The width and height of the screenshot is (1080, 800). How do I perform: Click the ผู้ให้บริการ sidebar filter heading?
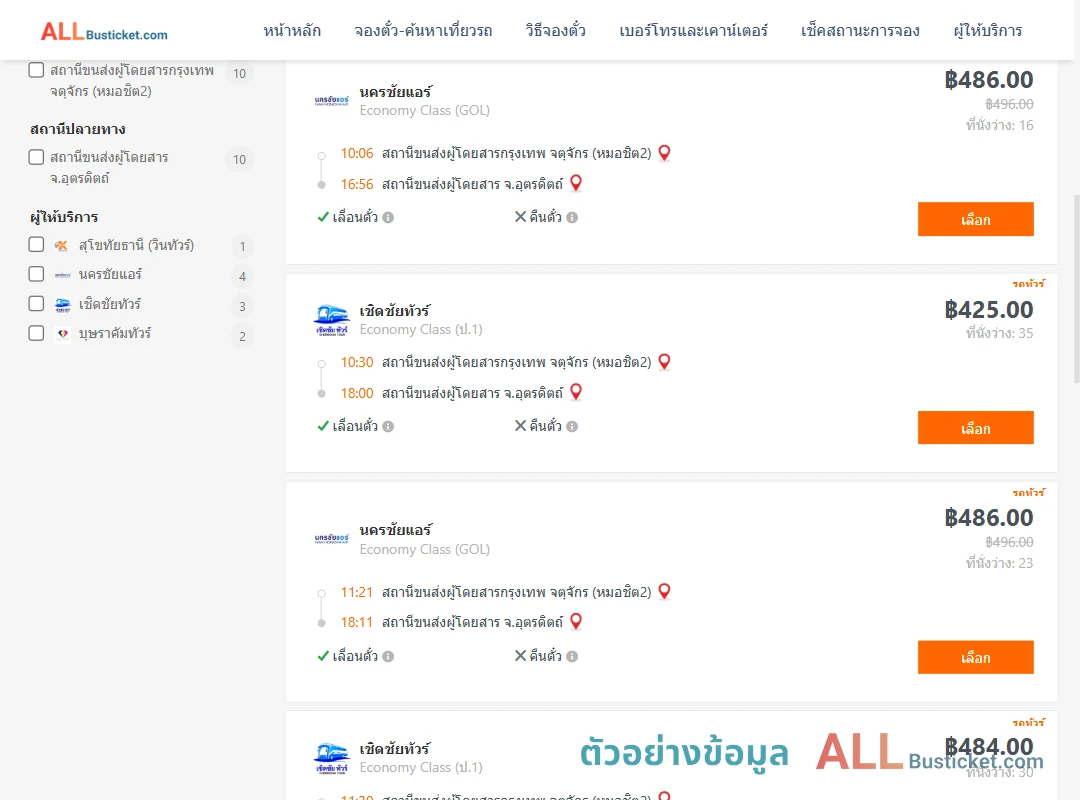[x=64, y=217]
